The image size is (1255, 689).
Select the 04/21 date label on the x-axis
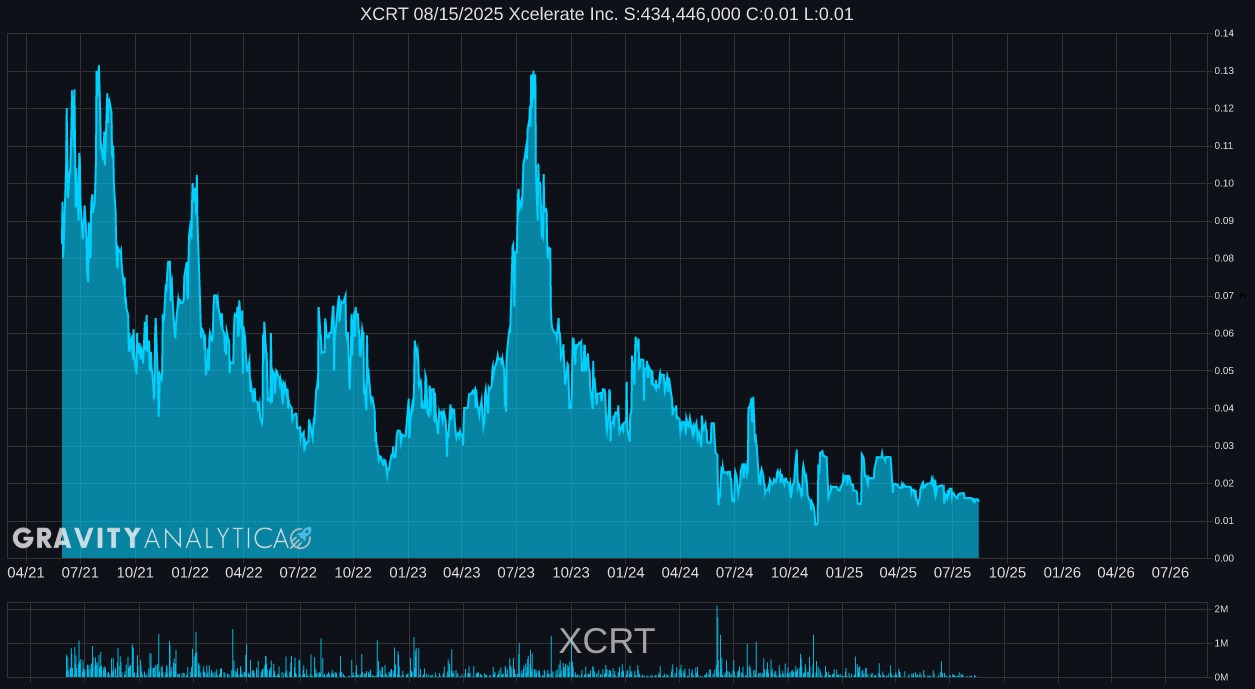tap(26, 573)
